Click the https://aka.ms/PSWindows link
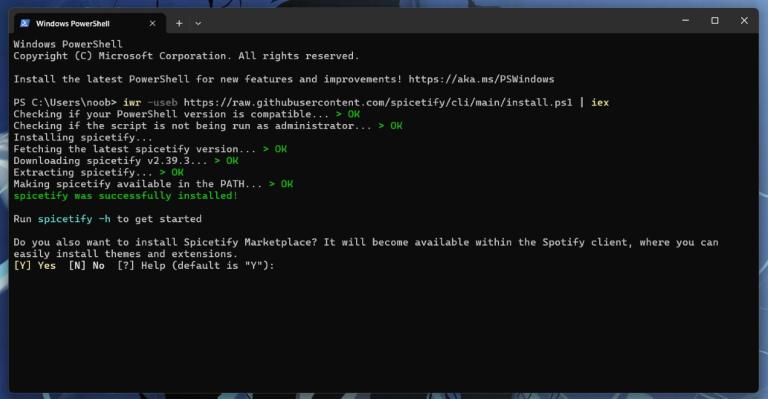 pos(481,79)
